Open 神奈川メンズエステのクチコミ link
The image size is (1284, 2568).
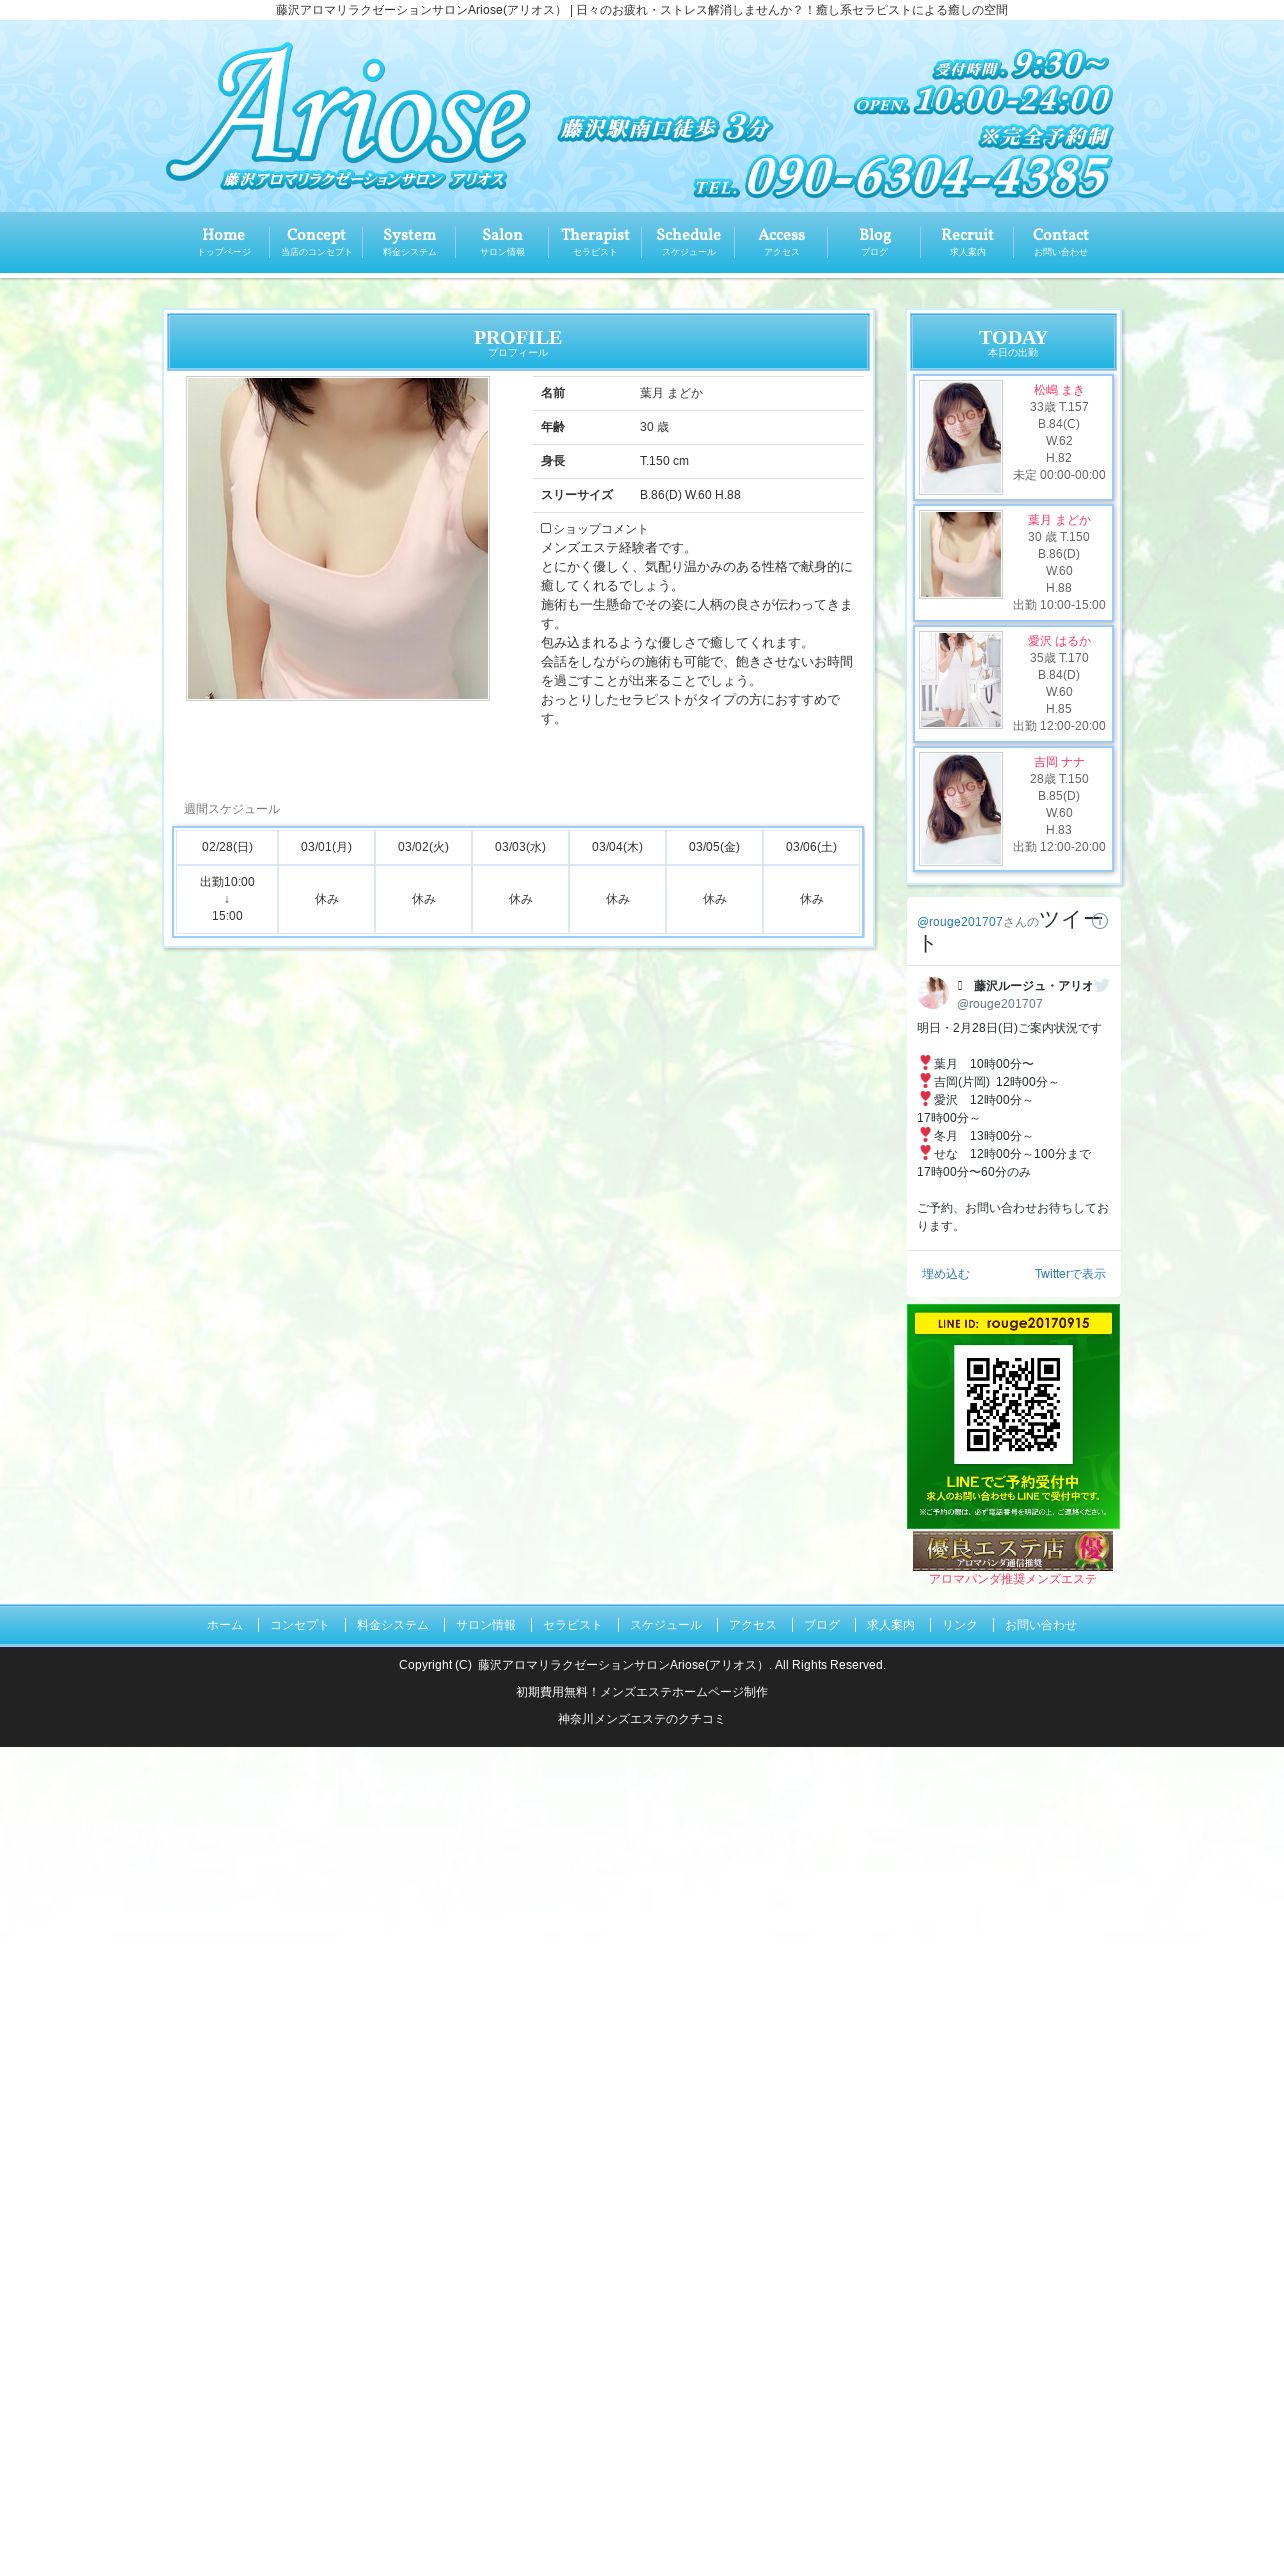pos(642,1719)
